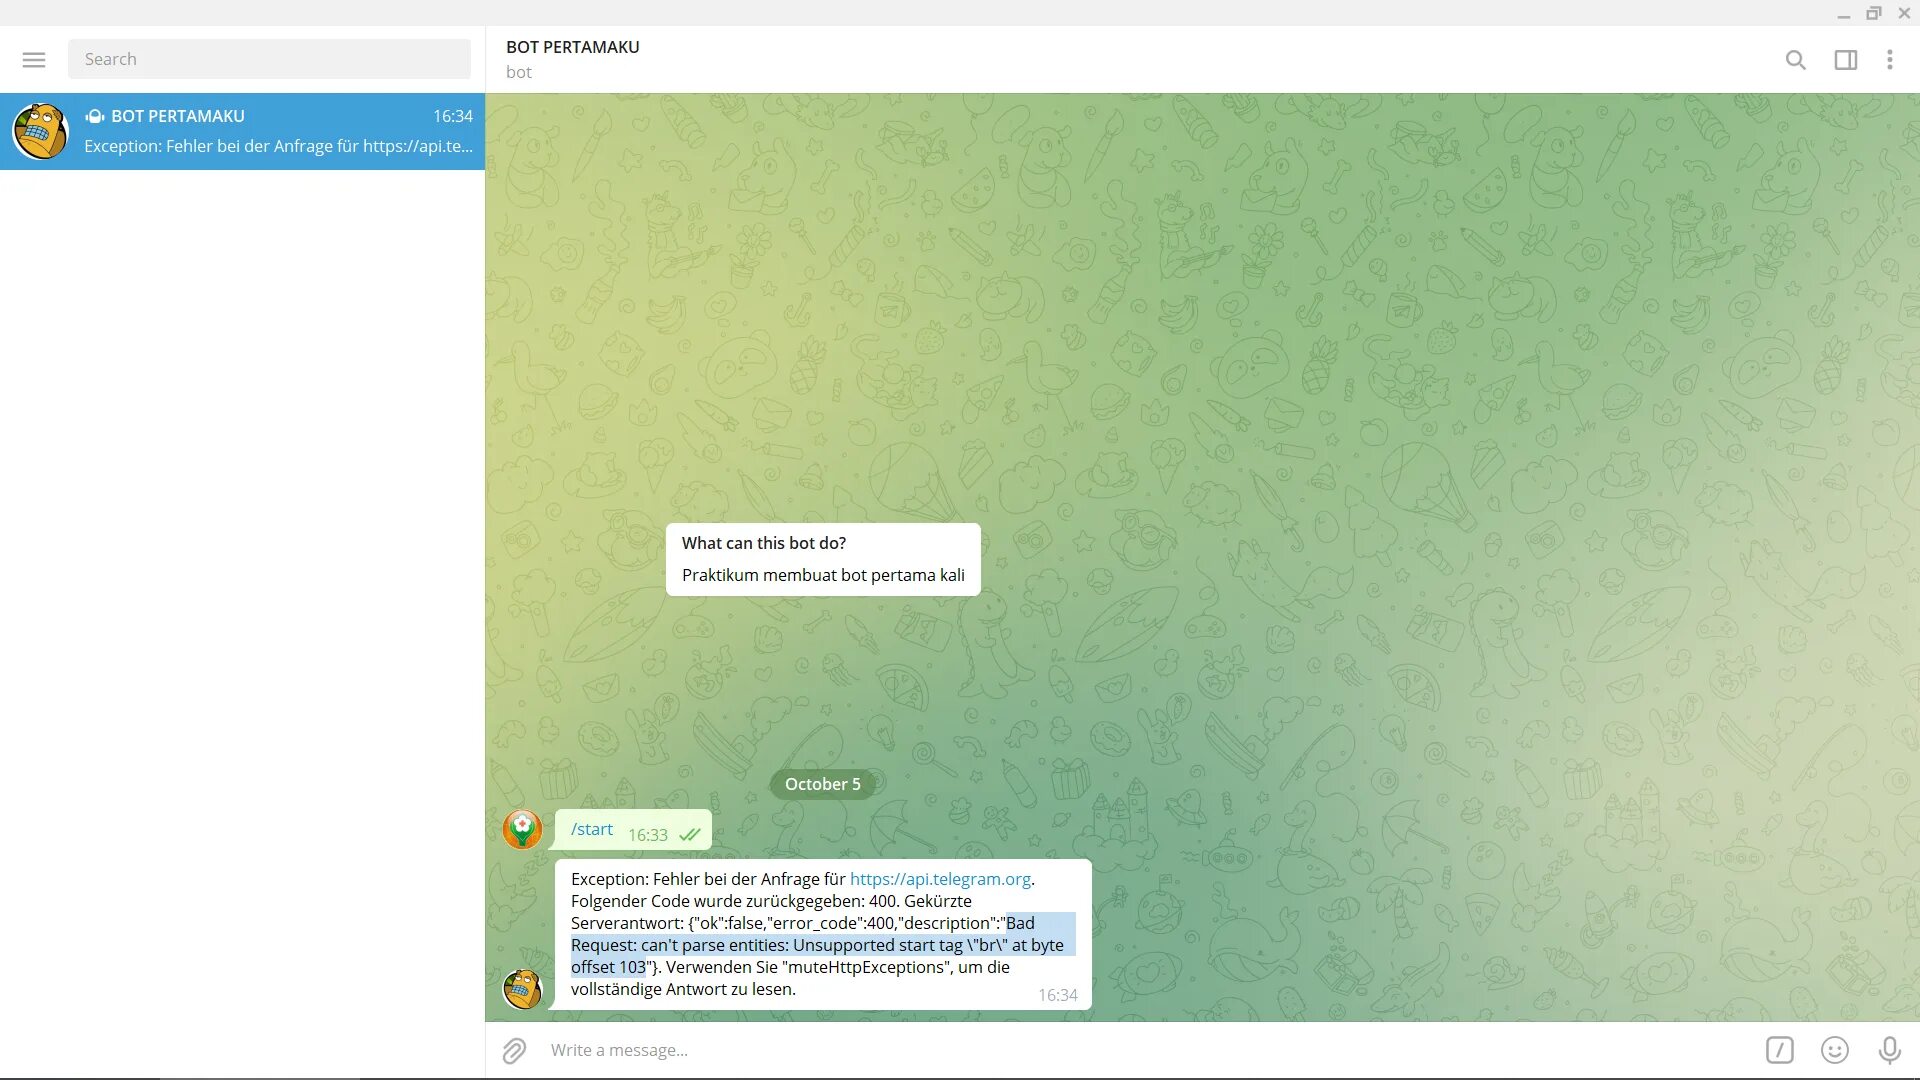
Task: Open the emoji picker smiley icon
Action: pyautogui.click(x=1834, y=1050)
